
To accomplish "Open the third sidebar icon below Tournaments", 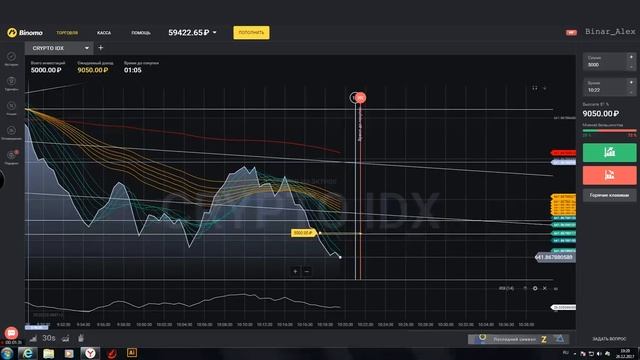I will click(11, 108).
